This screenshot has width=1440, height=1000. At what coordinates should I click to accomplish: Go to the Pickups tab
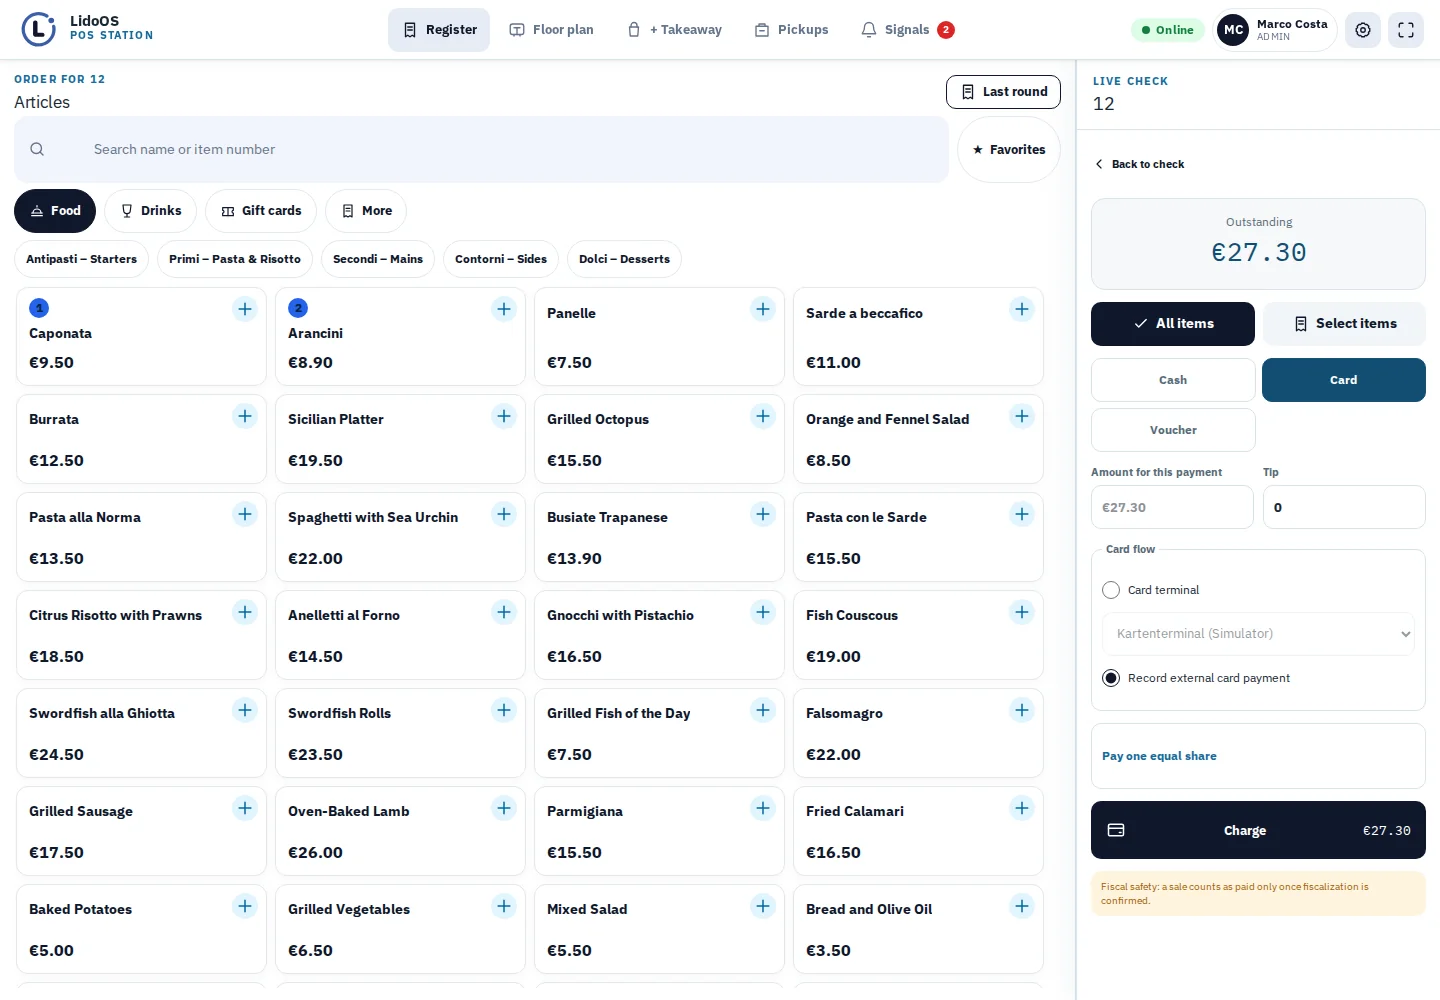pos(791,30)
